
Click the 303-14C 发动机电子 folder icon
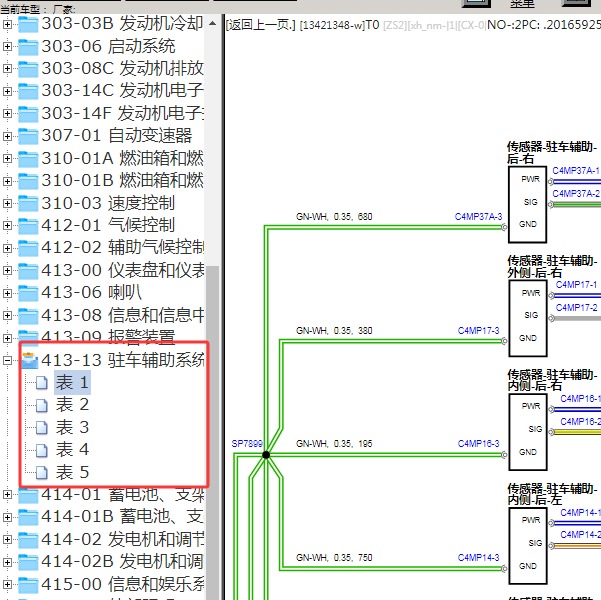(28, 91)
